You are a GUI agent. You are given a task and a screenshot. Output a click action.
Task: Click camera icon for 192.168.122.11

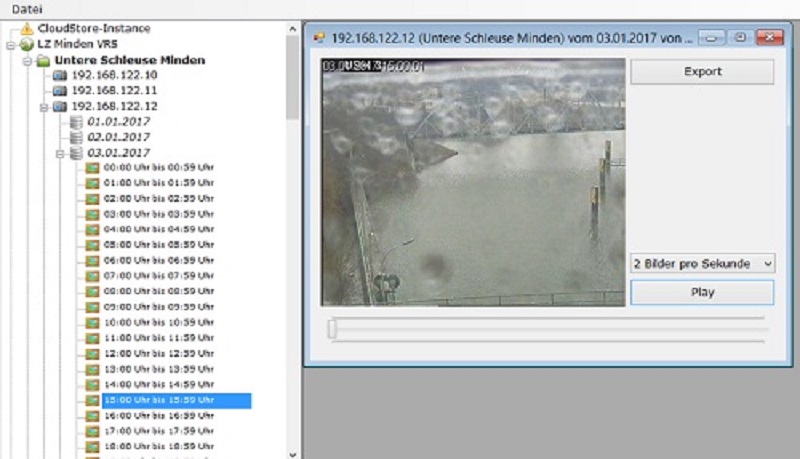click(x=60, y=91)
